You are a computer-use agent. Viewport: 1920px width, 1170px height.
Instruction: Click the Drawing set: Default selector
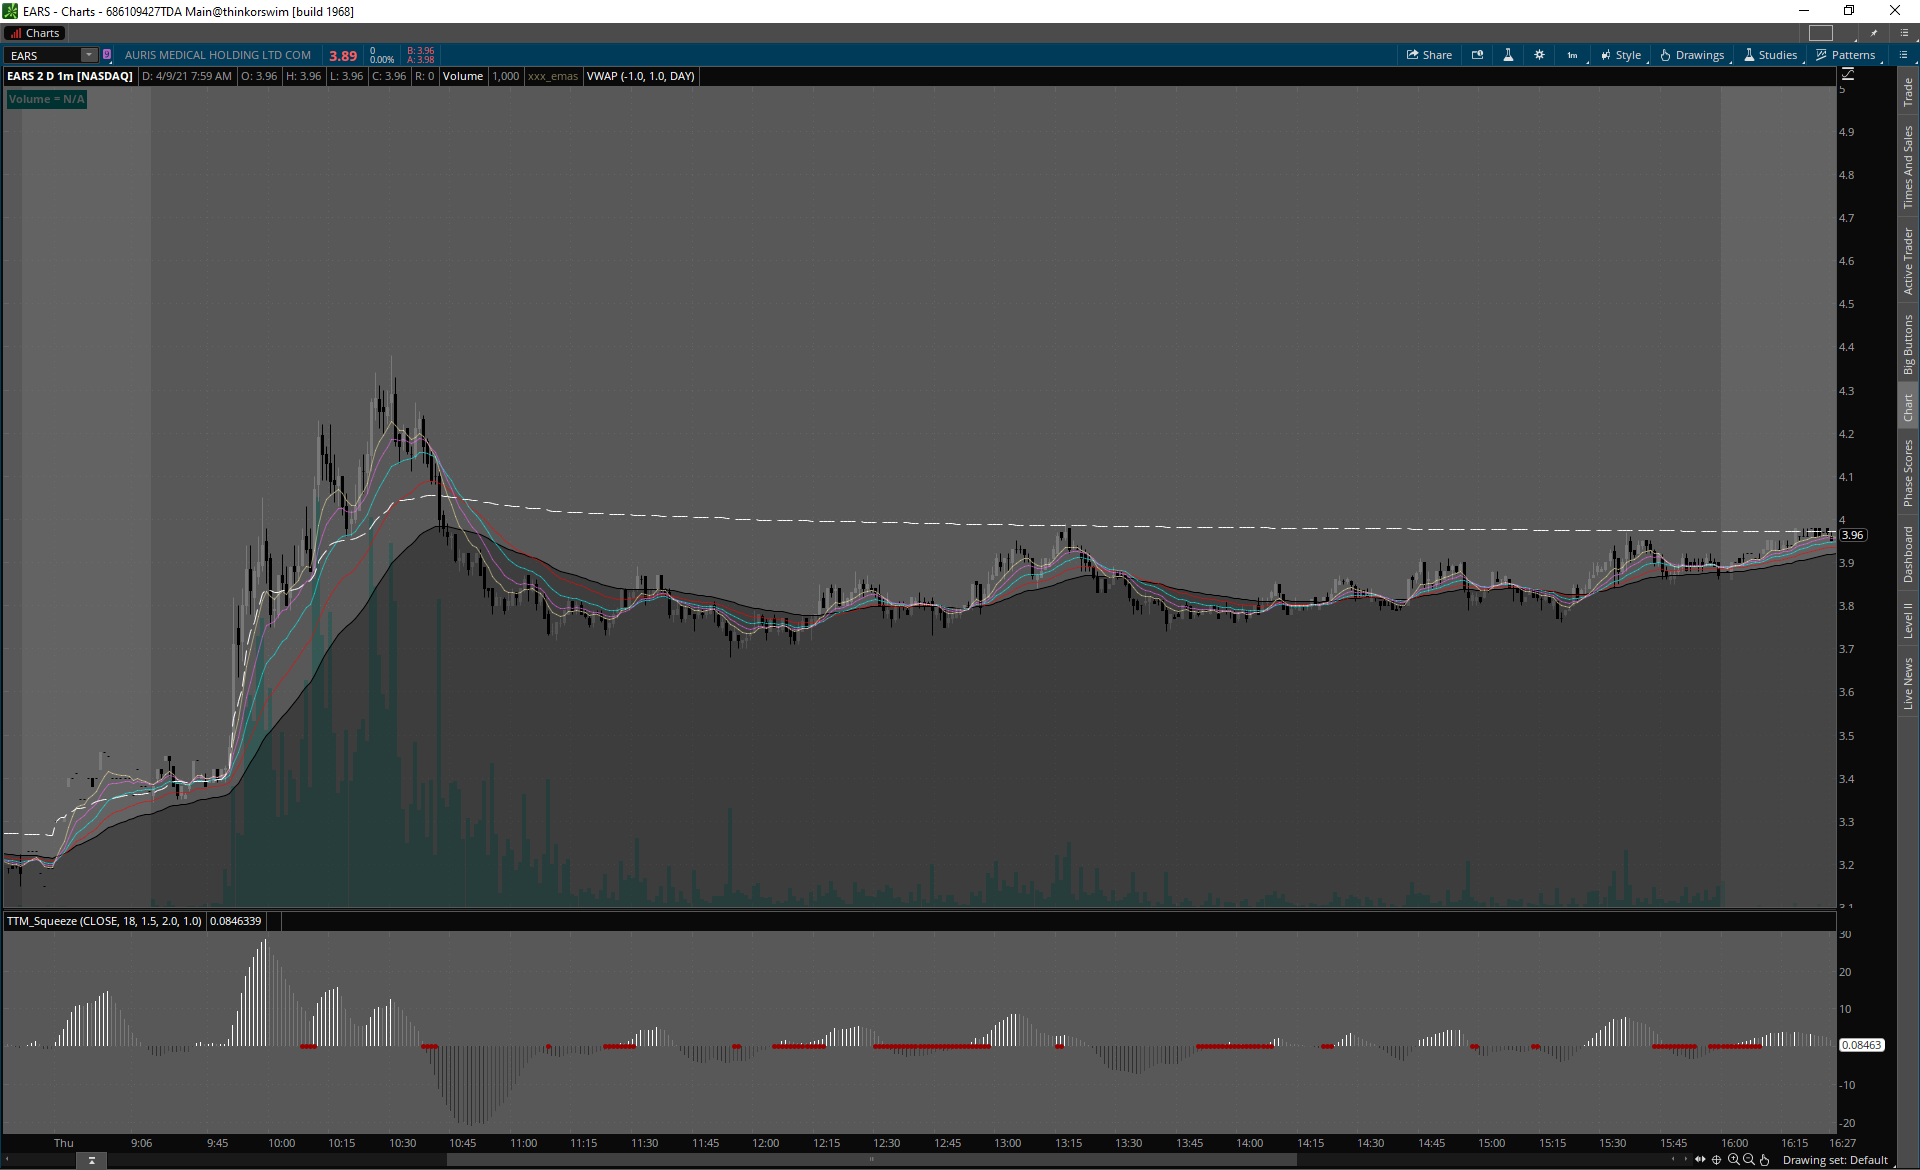[x=1835, y=1160]
